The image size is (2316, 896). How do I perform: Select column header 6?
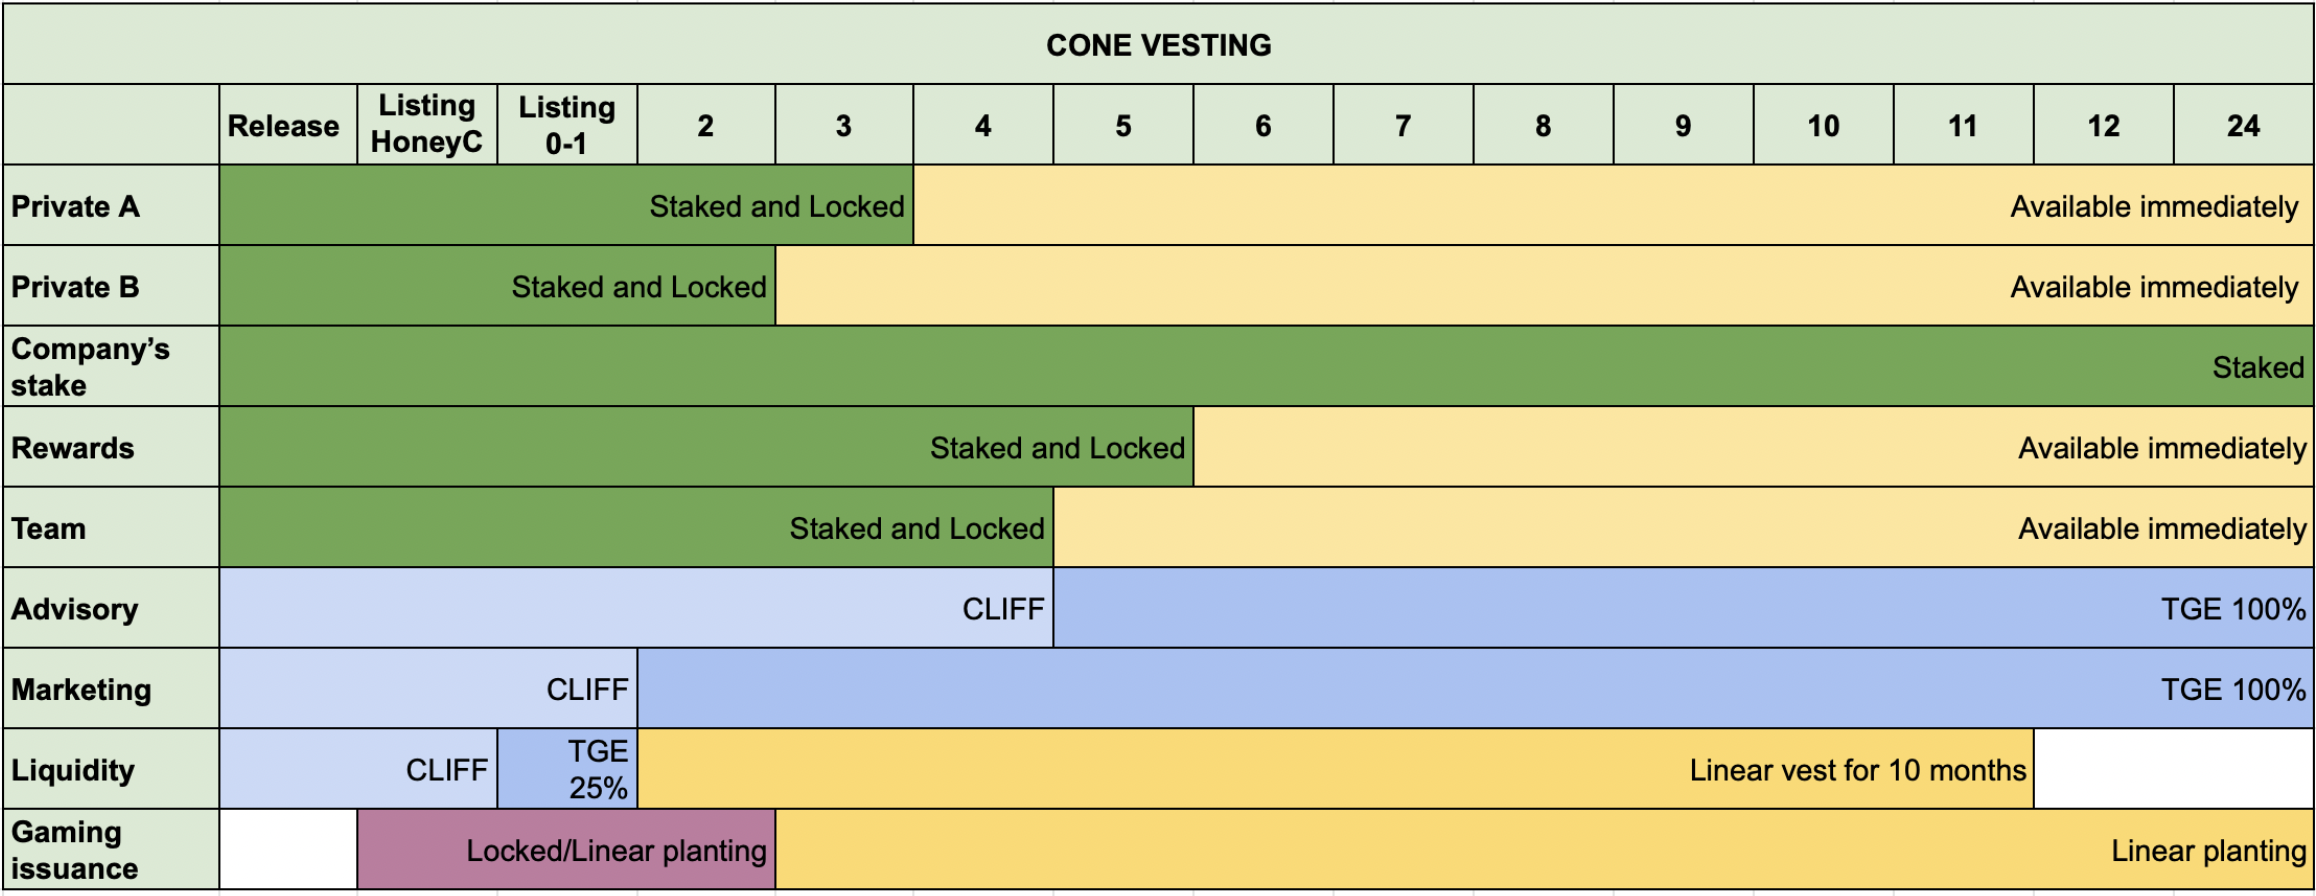(1263, 125)
